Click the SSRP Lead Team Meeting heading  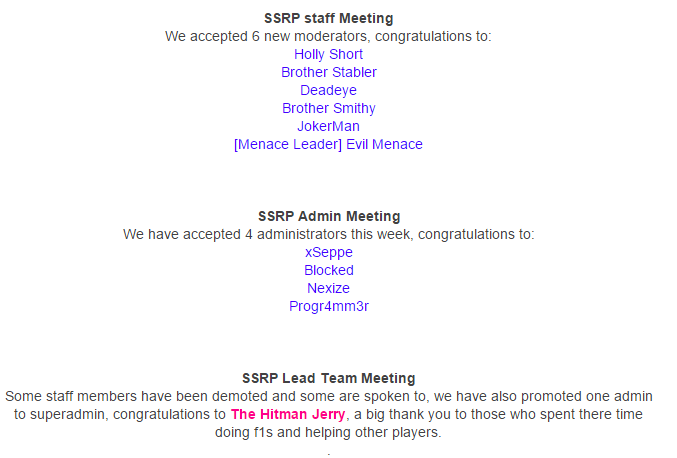329,378
